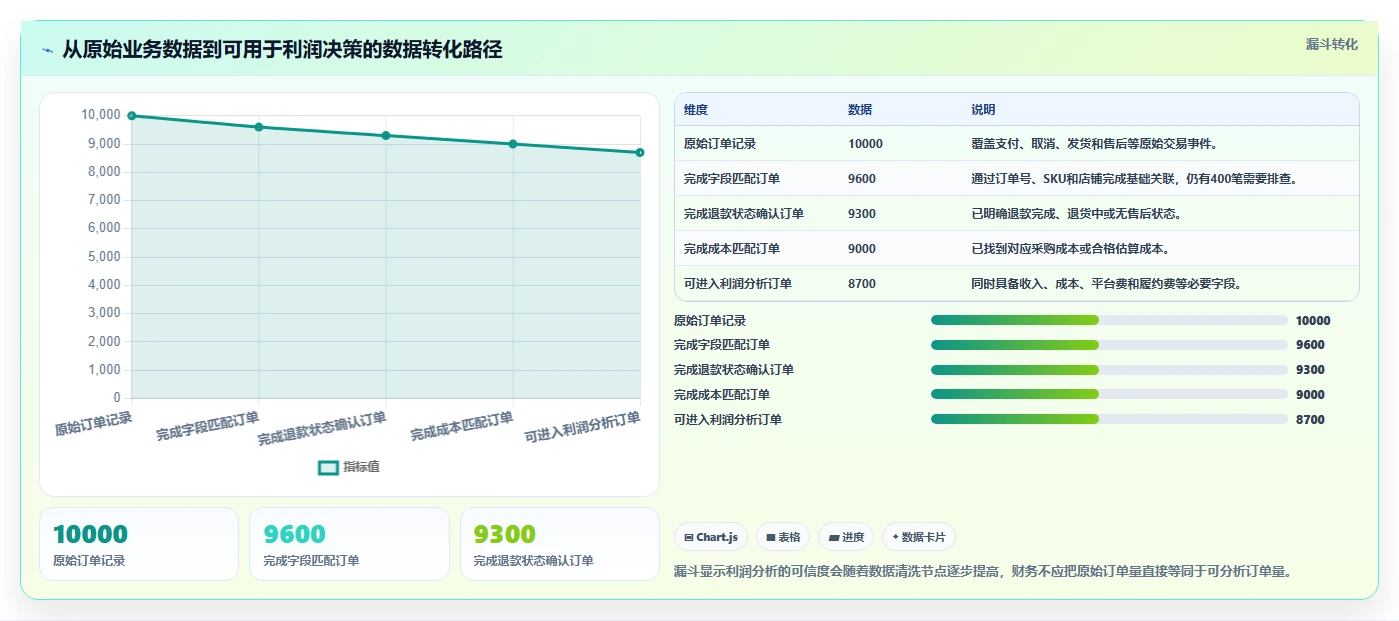Click the title 从原始业务数据到可用于利润决策的数据转化路径
This screenshot has height=621, width=1399.
pos(282,49)
